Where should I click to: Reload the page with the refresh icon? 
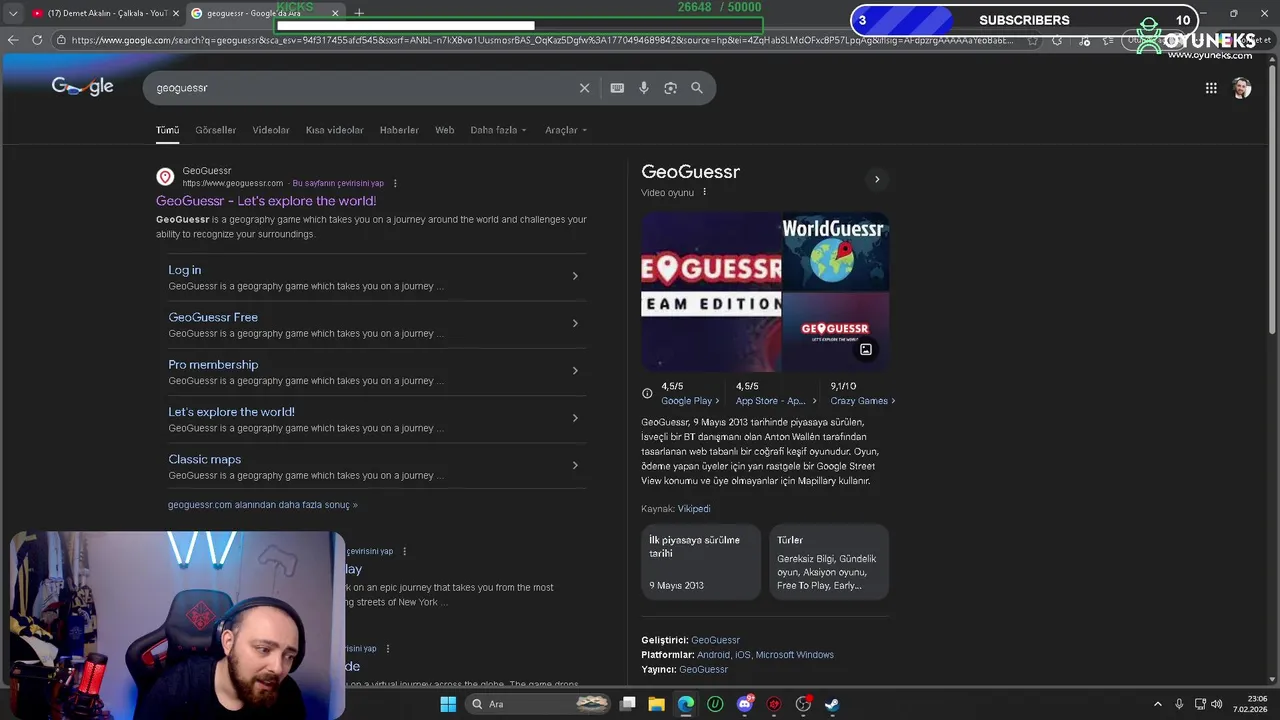[x=37, y=40]
